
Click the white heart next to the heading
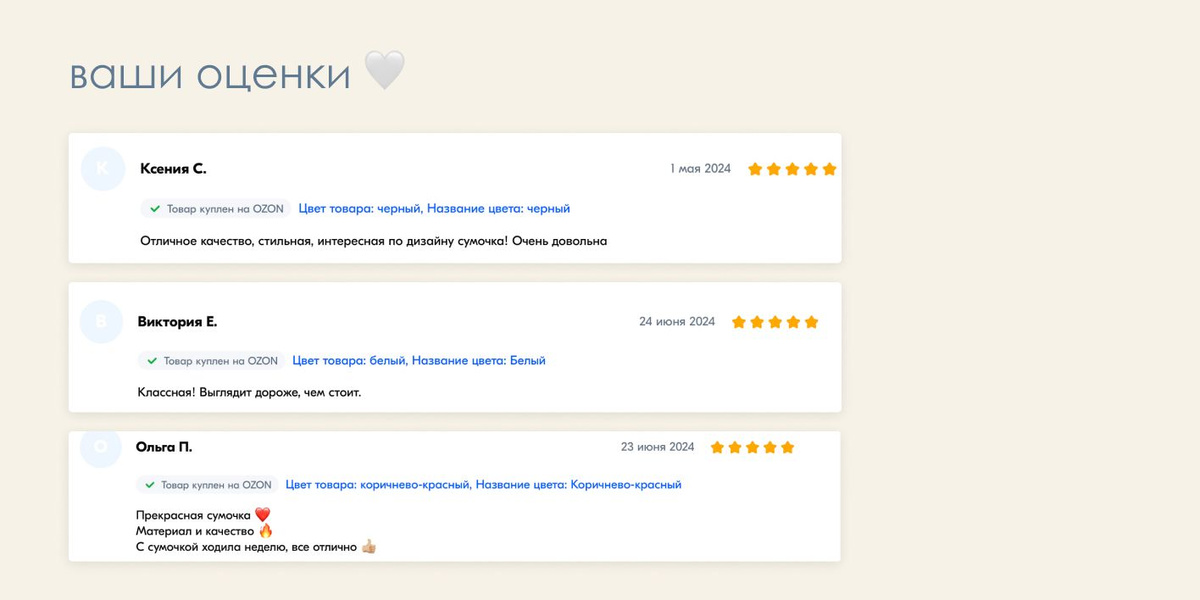[x=384, y=72]
